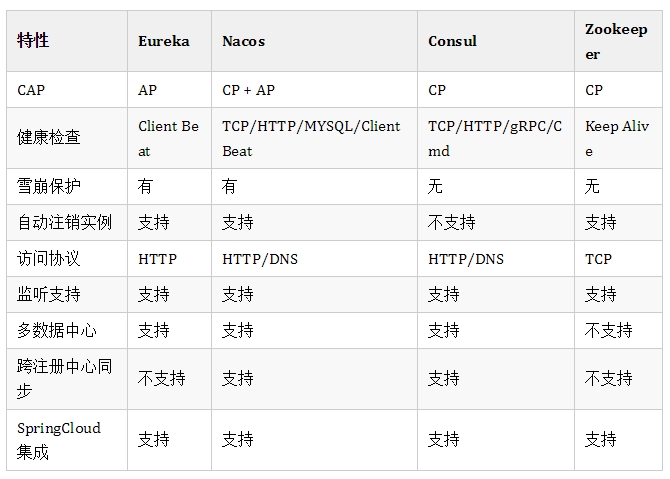Select the 'Keep Alive' cell
This screenshot has width=670, height=479.
[x=616, y=138]
